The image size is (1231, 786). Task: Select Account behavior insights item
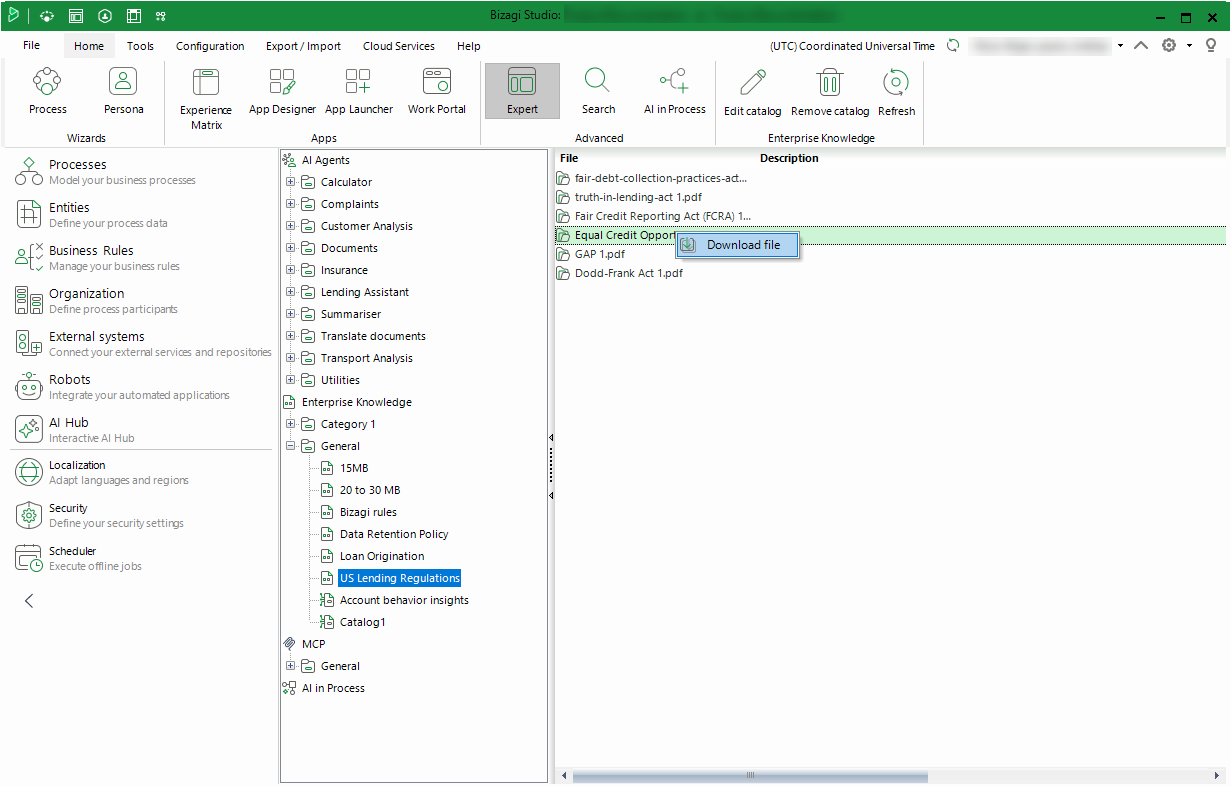point(404,600)
